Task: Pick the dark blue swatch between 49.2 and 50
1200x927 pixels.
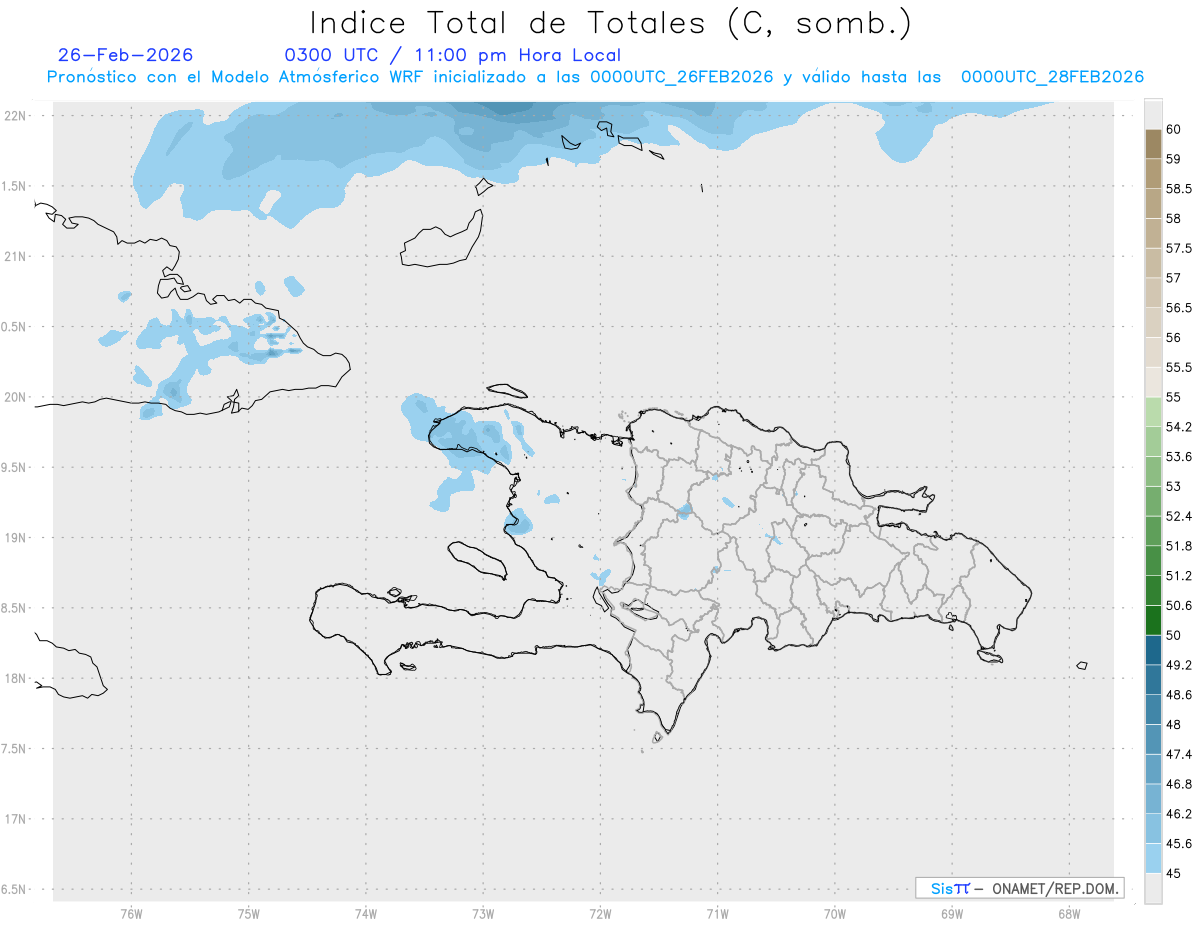Action: tap(1153, 651)
